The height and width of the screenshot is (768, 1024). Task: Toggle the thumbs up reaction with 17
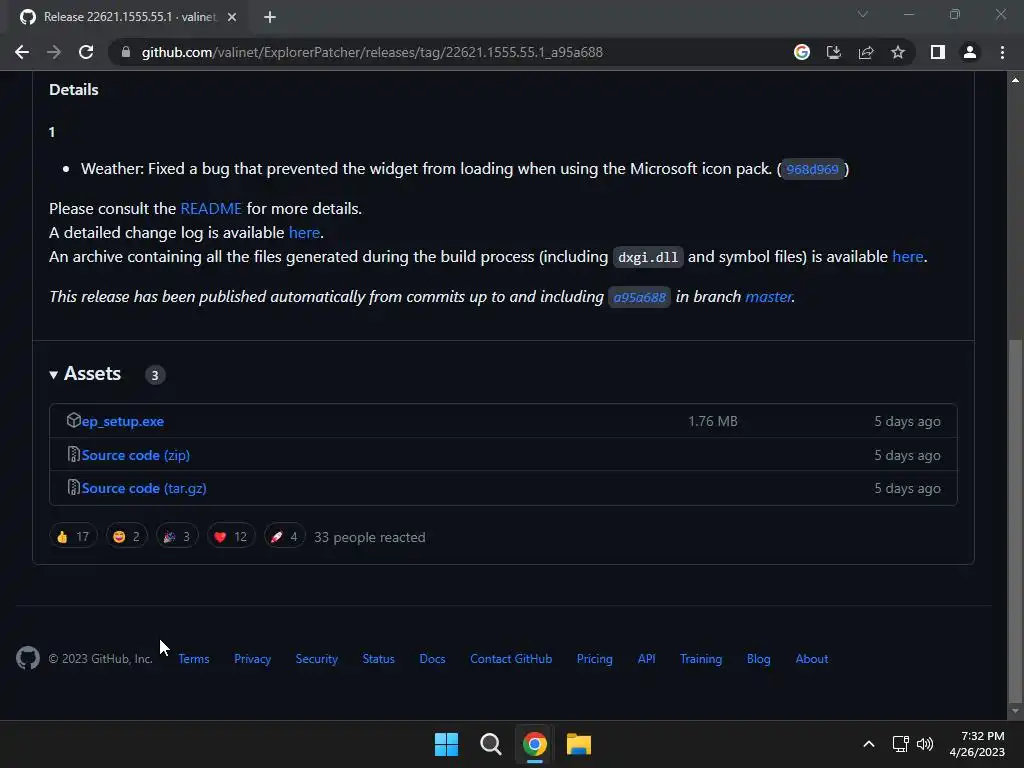point(73,537)
